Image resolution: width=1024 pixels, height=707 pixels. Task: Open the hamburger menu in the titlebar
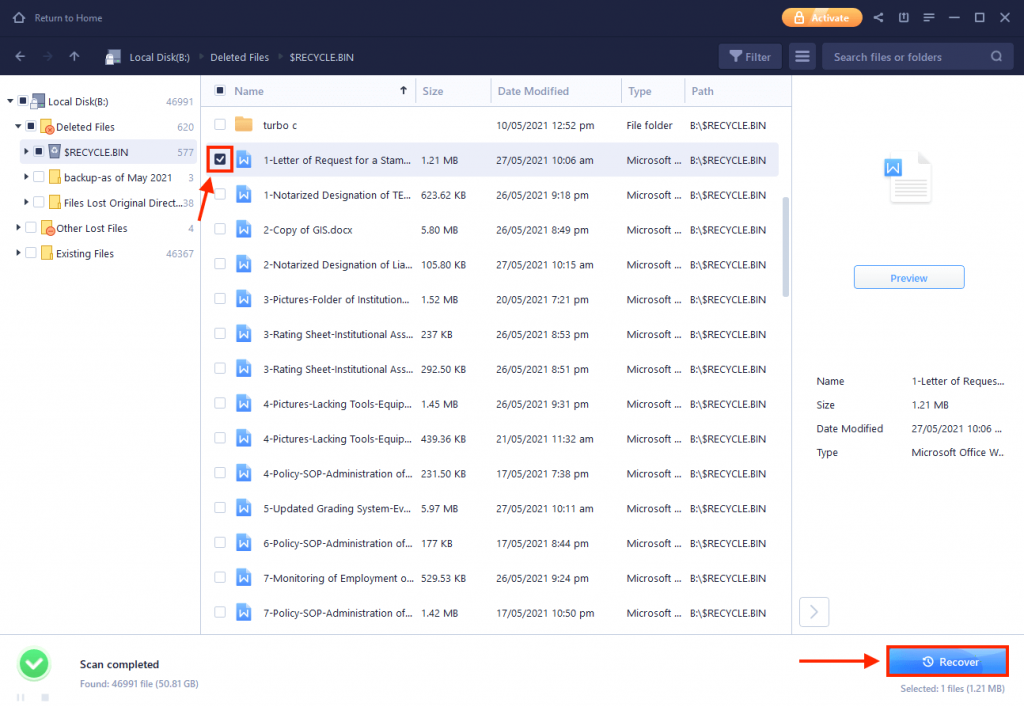pyautogui.click(x=930, y=17)
